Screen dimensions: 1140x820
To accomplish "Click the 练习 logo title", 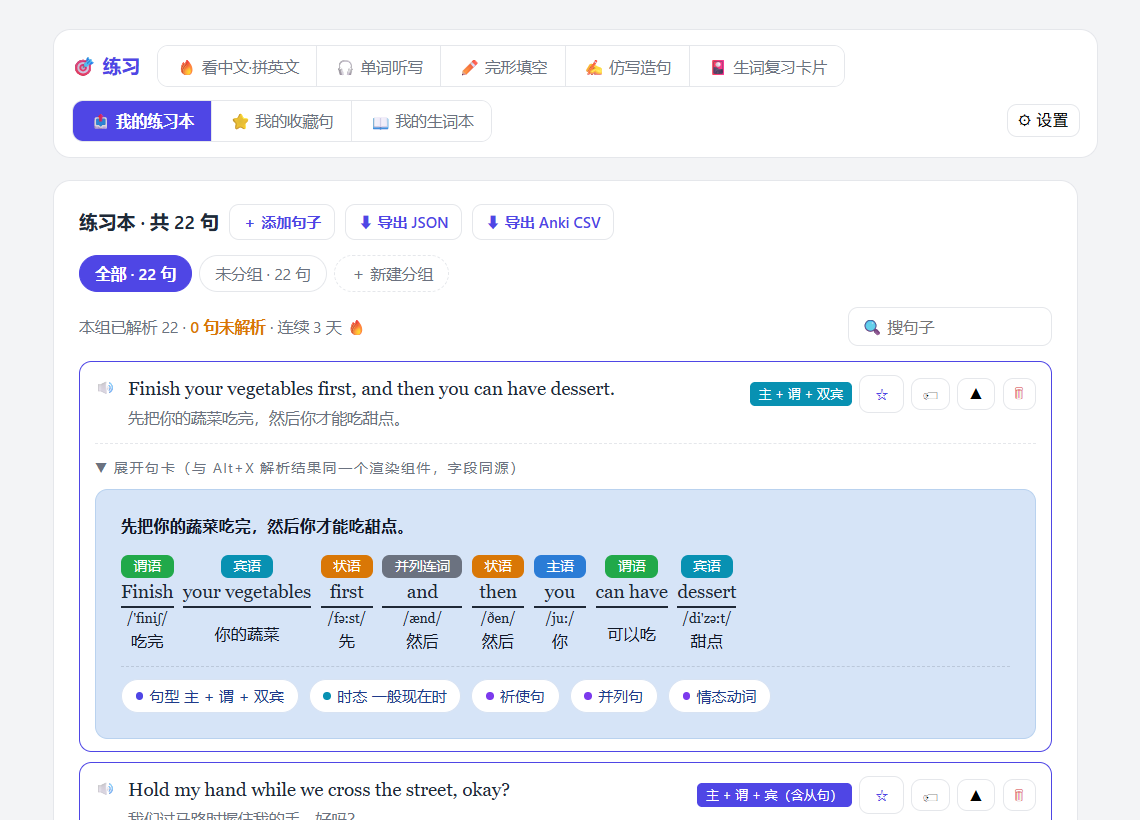I will (x=108, y=67).
